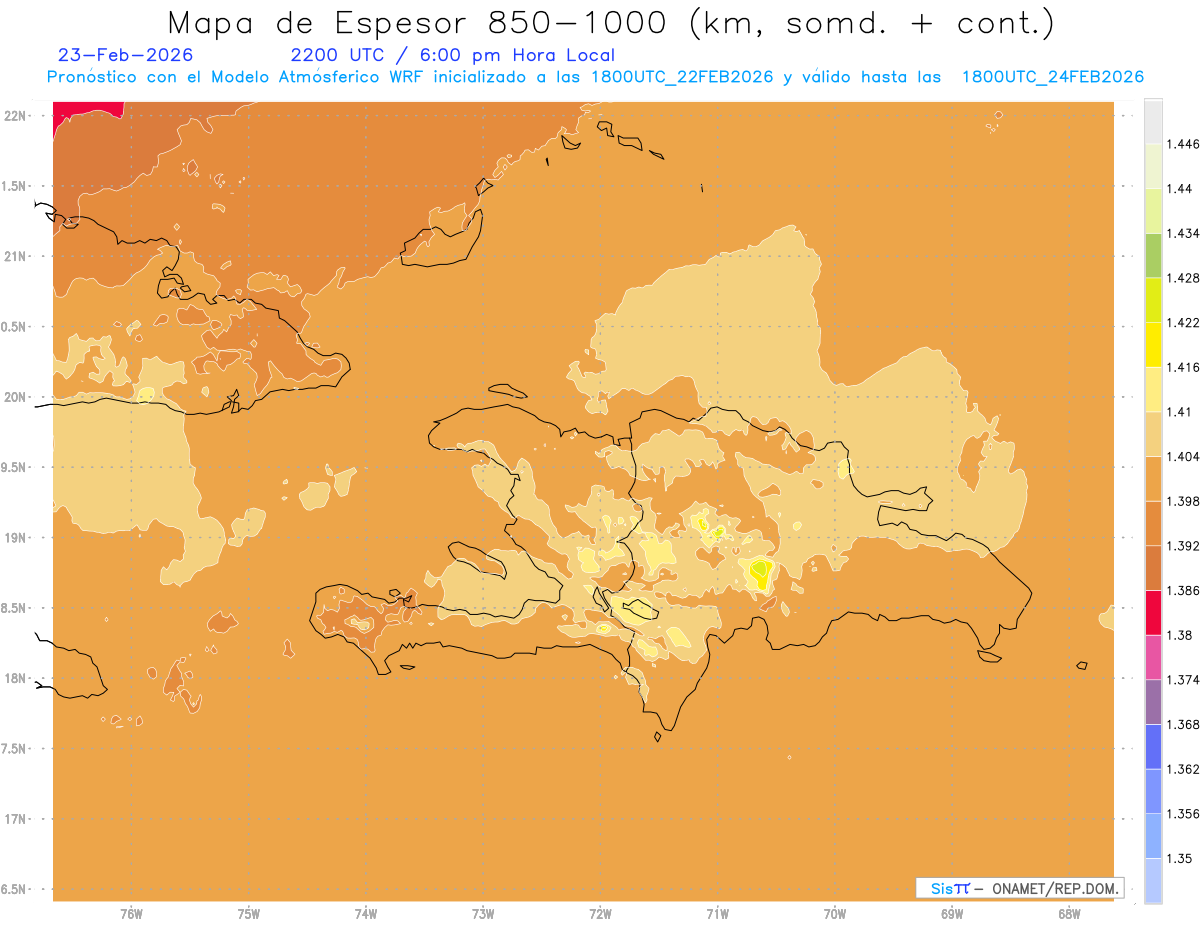This screenshot has height=927, width=1200.
Task: Click the legend value 1.416
Action: click(1185, 367)
